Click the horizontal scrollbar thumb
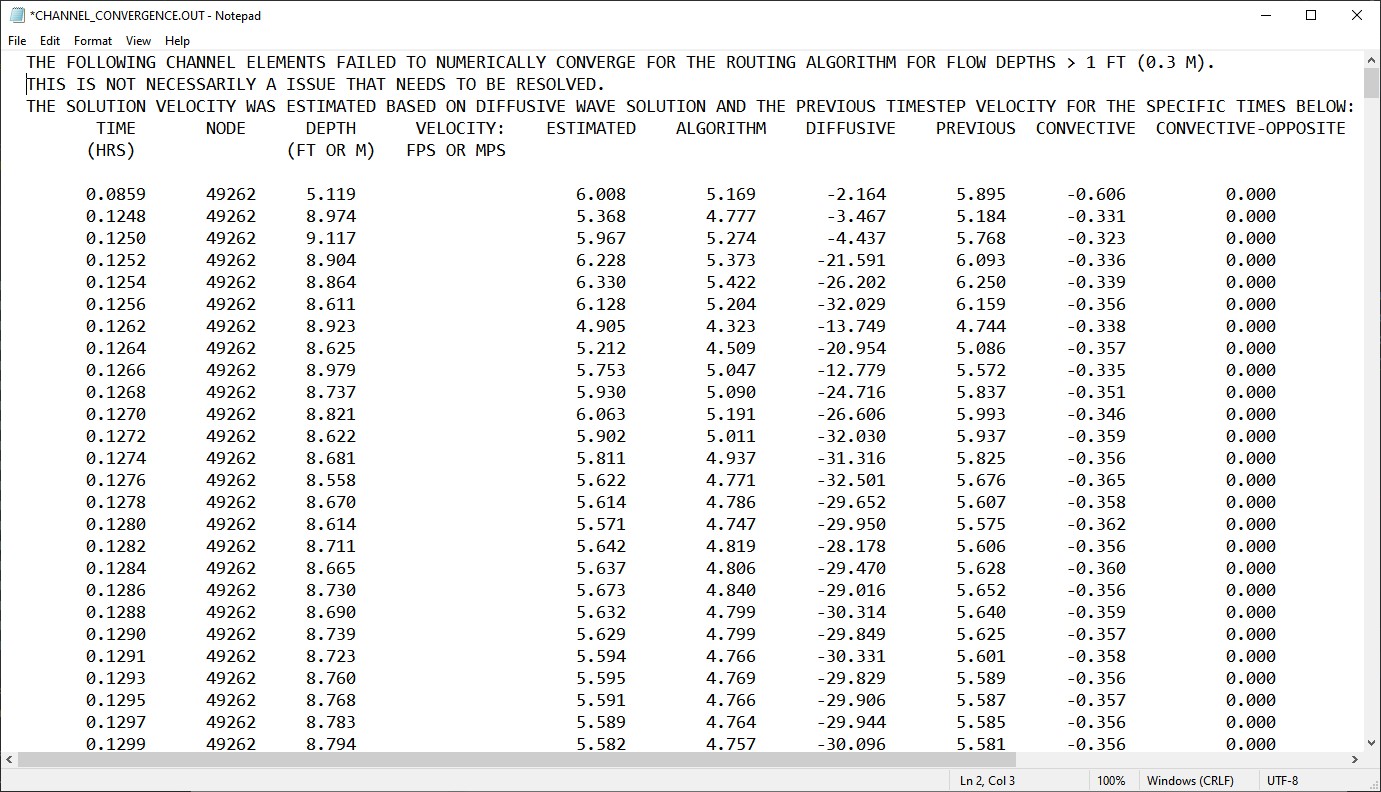 pos(515,760)
